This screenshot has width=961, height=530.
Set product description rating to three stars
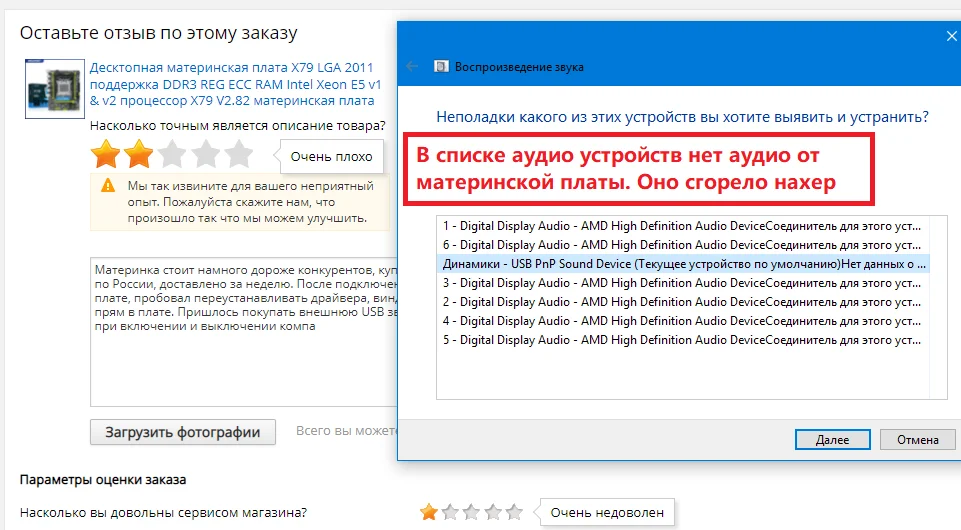[x=172, y=154]
